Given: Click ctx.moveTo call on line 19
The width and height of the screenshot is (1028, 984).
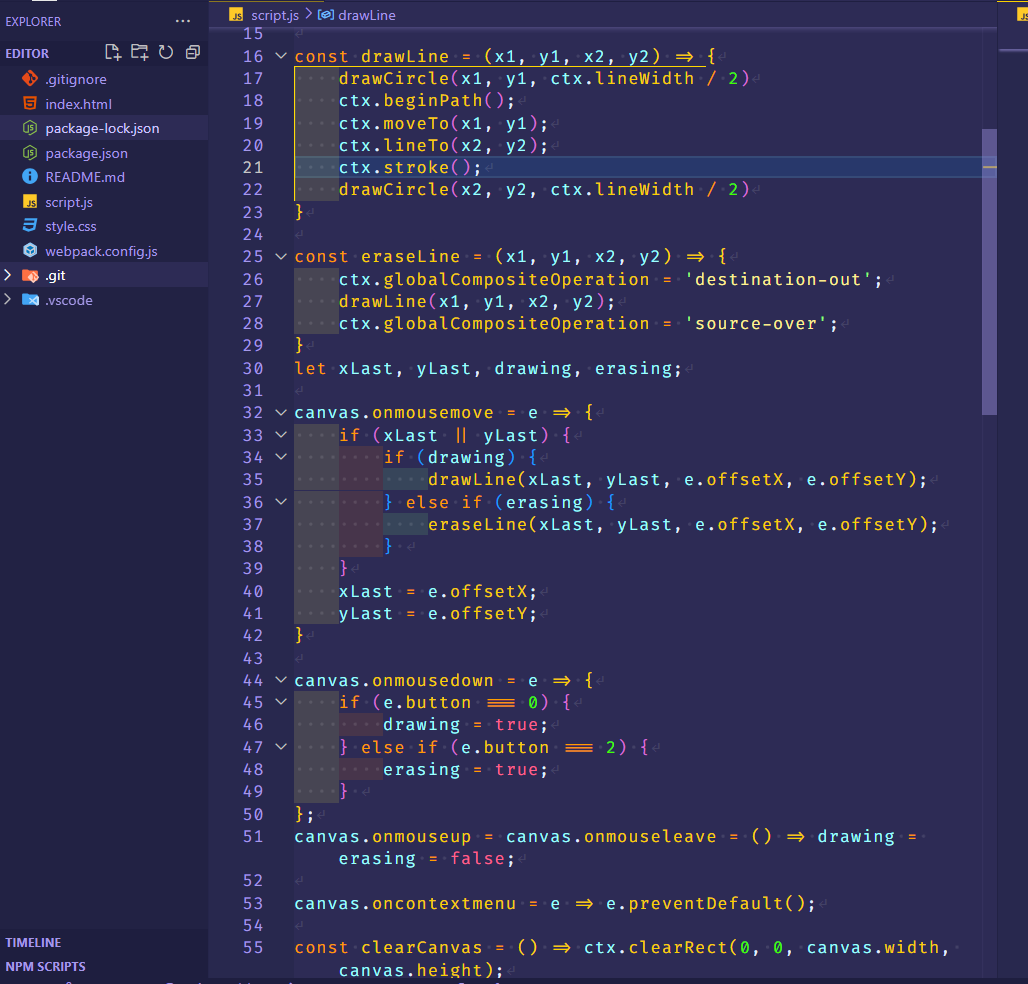Looking at the screenshot, I should [443, 123].
